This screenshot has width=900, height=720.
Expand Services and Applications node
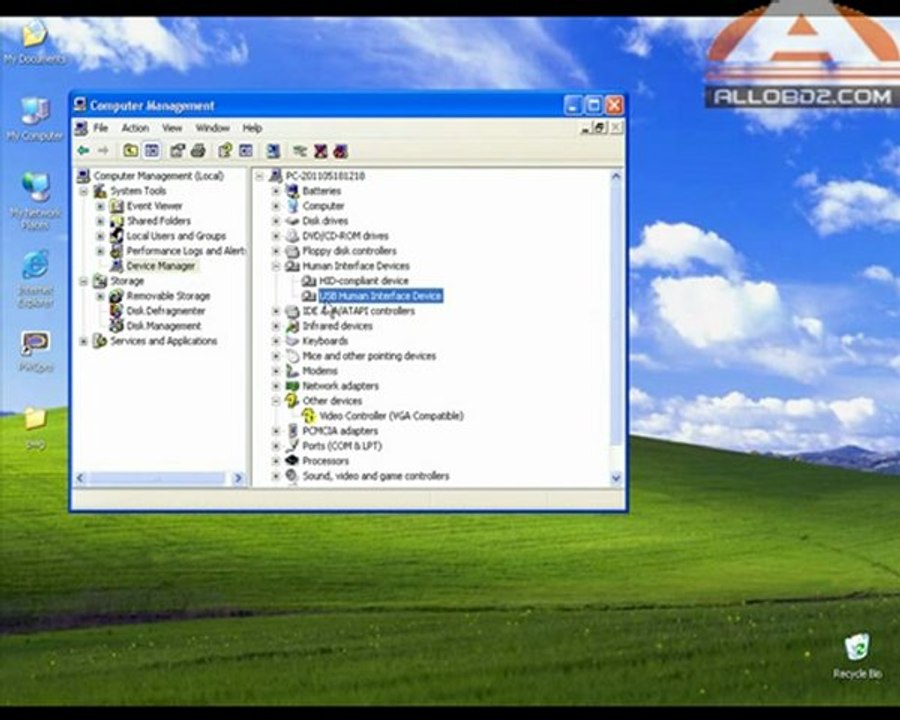click(x=84, y=341)
